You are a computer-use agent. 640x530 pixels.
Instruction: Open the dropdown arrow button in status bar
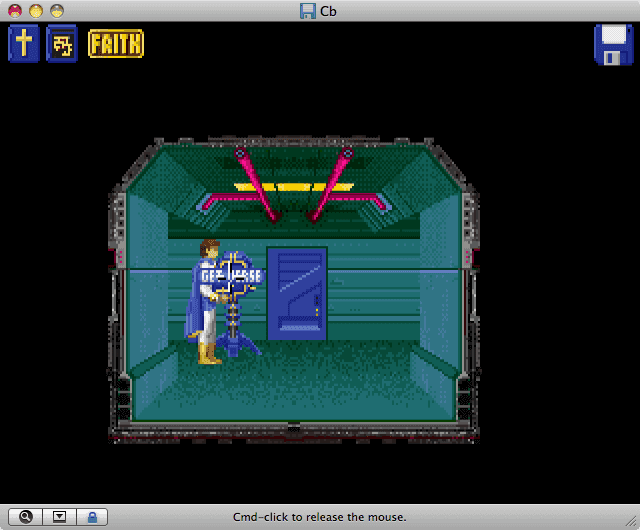click(60, 517)
